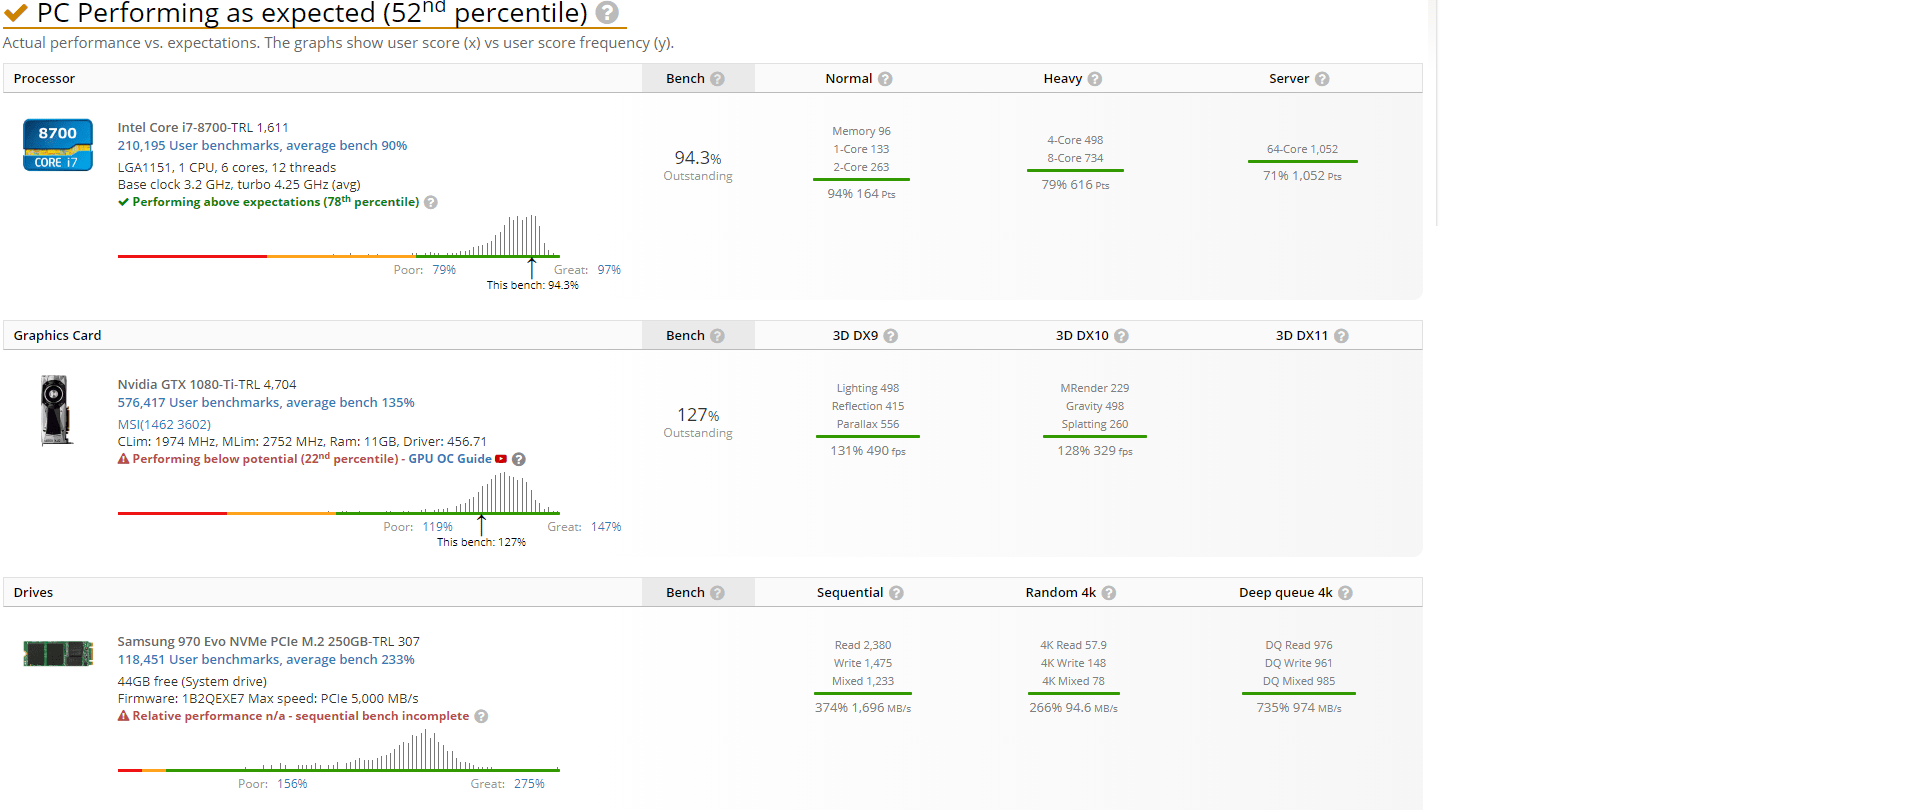The width and height of the screenshot is (1914, 810).
Task: Click help icon after the GPU OC Guide video icon
Action: point(519,459)
